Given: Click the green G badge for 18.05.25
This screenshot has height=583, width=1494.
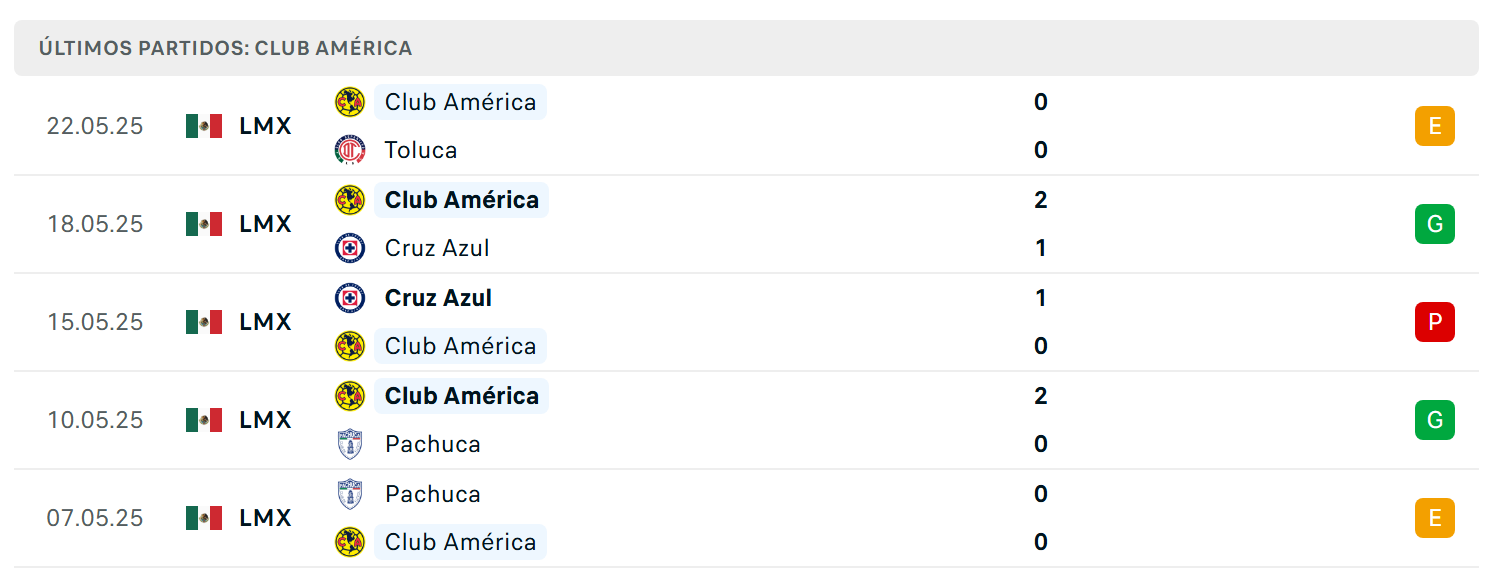Looking at the screenshot, I should point(1435,224).
